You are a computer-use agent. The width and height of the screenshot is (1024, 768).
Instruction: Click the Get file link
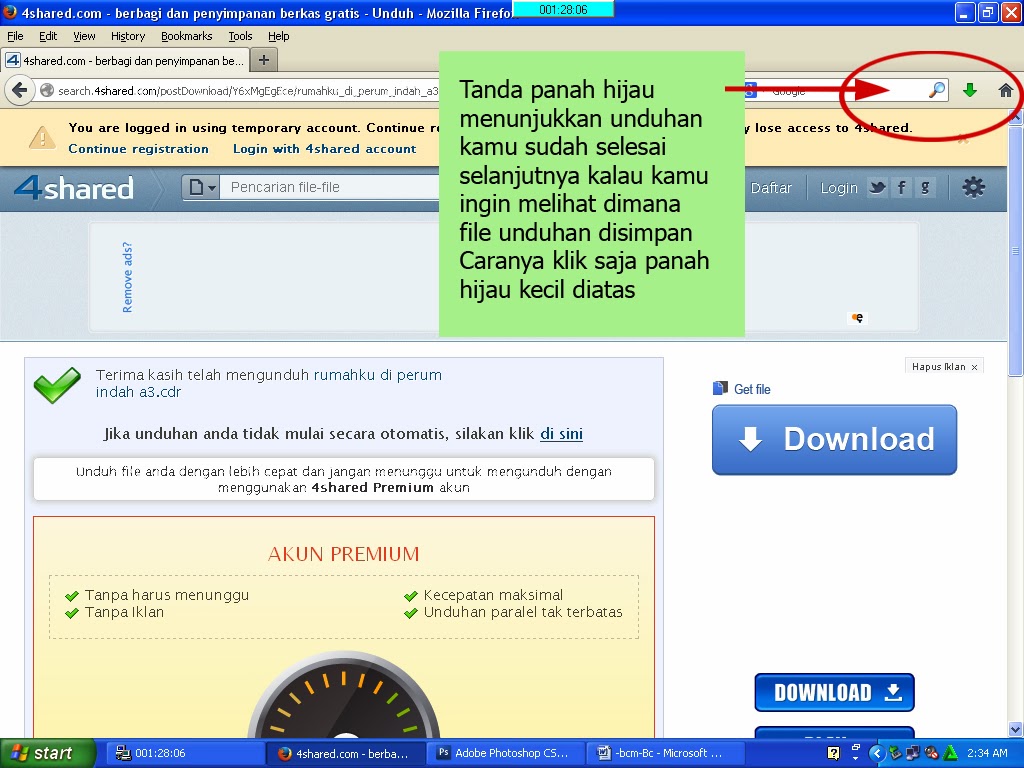(752, 389)
